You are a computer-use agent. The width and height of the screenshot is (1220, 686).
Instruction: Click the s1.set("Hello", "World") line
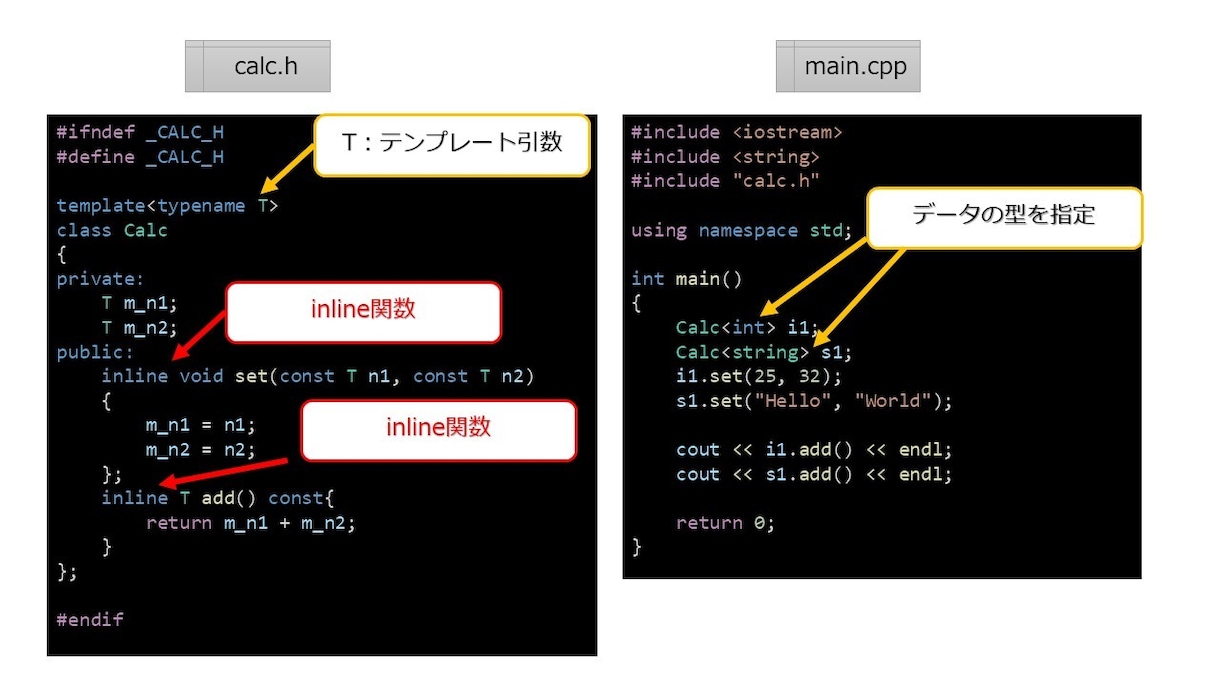click(x=814, y=401)
